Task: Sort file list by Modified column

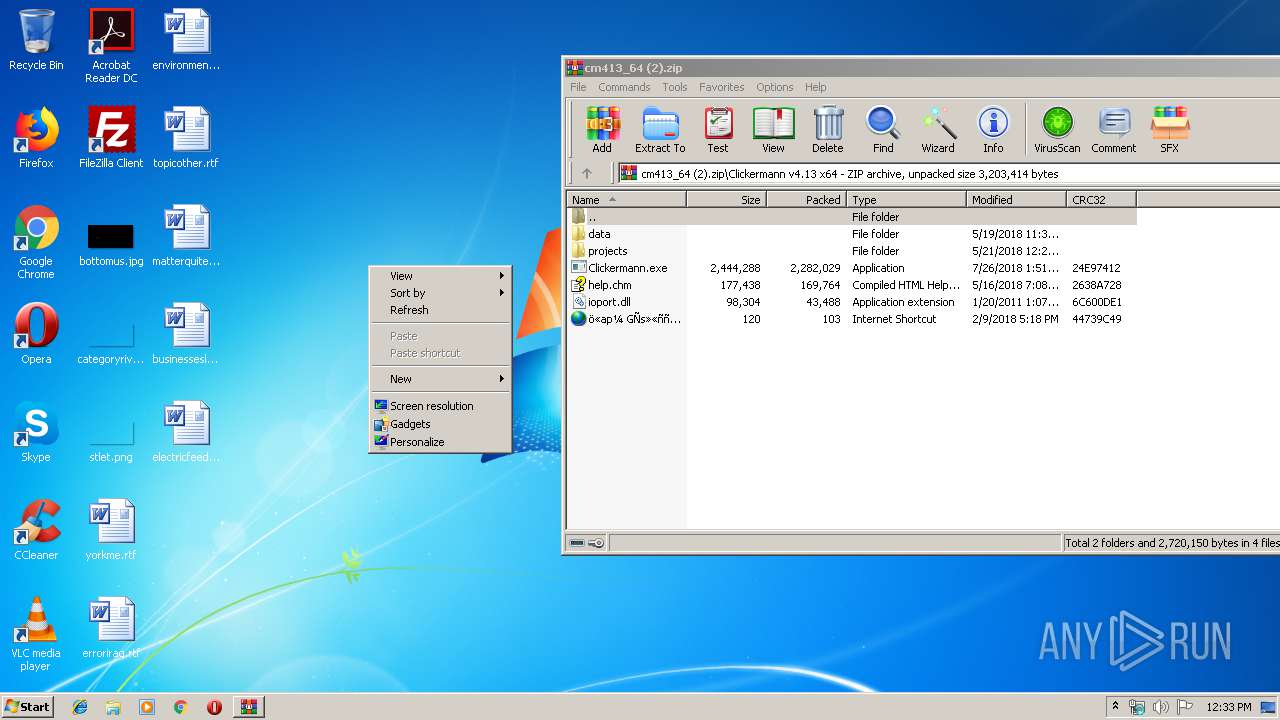Action: (1016, 200)
